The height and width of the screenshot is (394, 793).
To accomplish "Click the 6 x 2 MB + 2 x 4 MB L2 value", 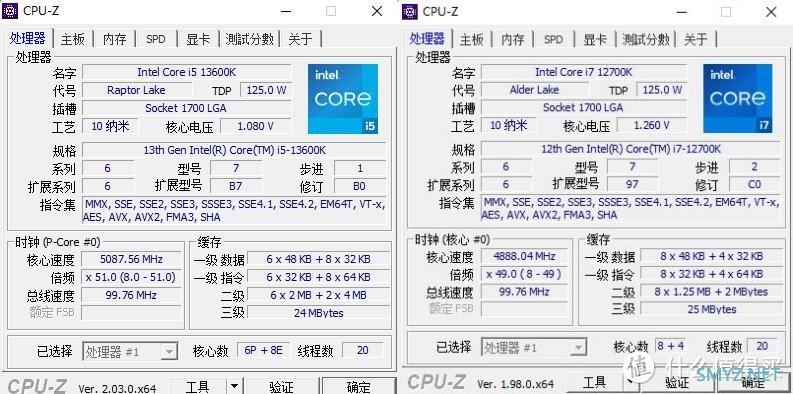I will (319, 295).
